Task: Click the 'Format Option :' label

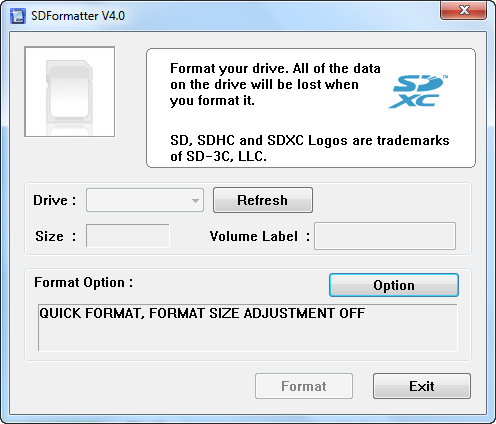Action: [x=83, y=283]
